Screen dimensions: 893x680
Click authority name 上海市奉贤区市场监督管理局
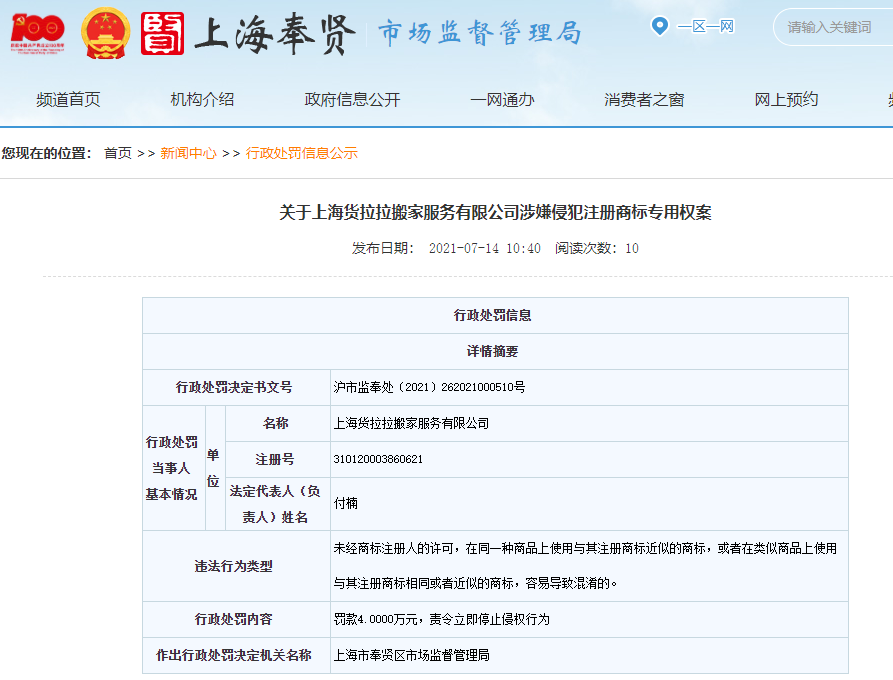411,655
